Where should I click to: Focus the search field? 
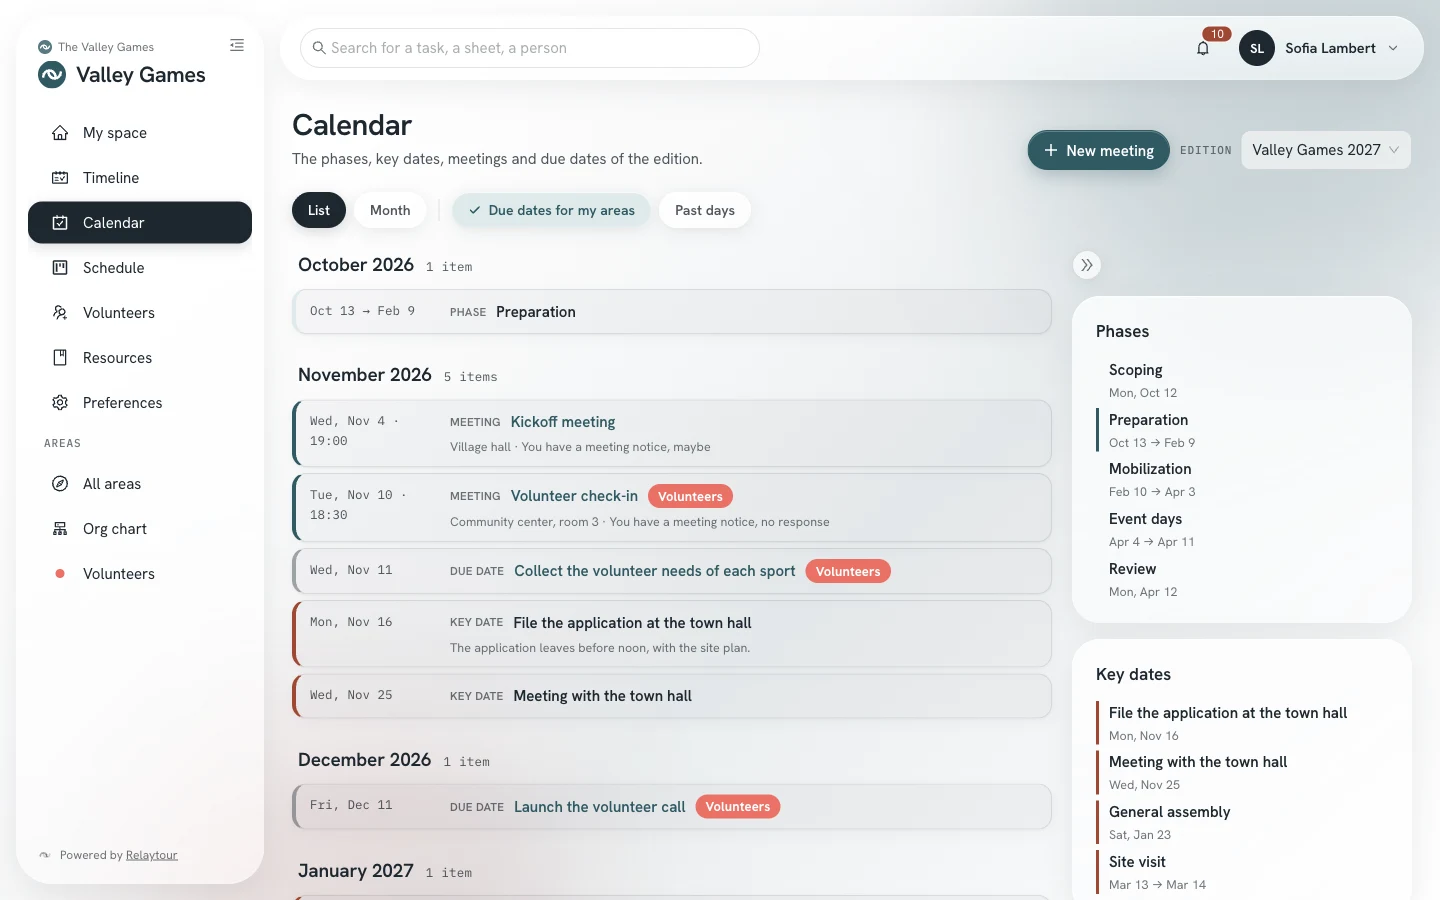(x=530, y=48)
